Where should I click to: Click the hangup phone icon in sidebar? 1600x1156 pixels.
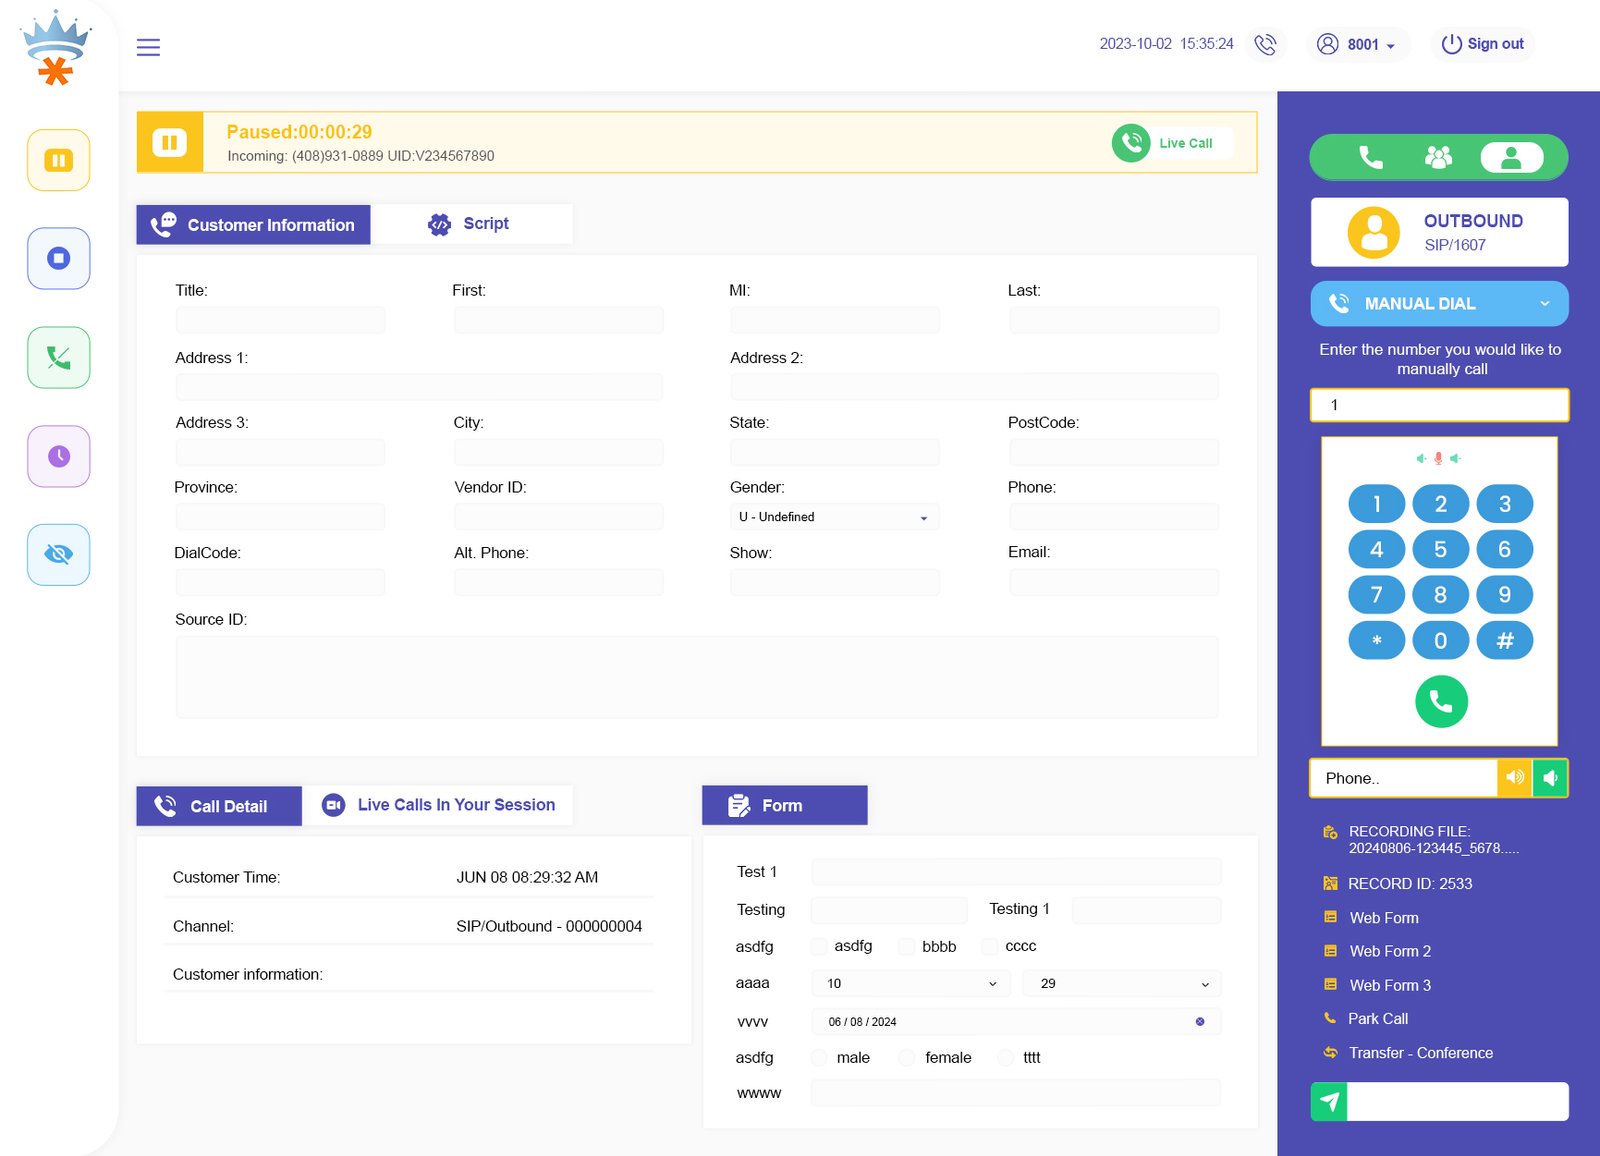click(58, 357)
